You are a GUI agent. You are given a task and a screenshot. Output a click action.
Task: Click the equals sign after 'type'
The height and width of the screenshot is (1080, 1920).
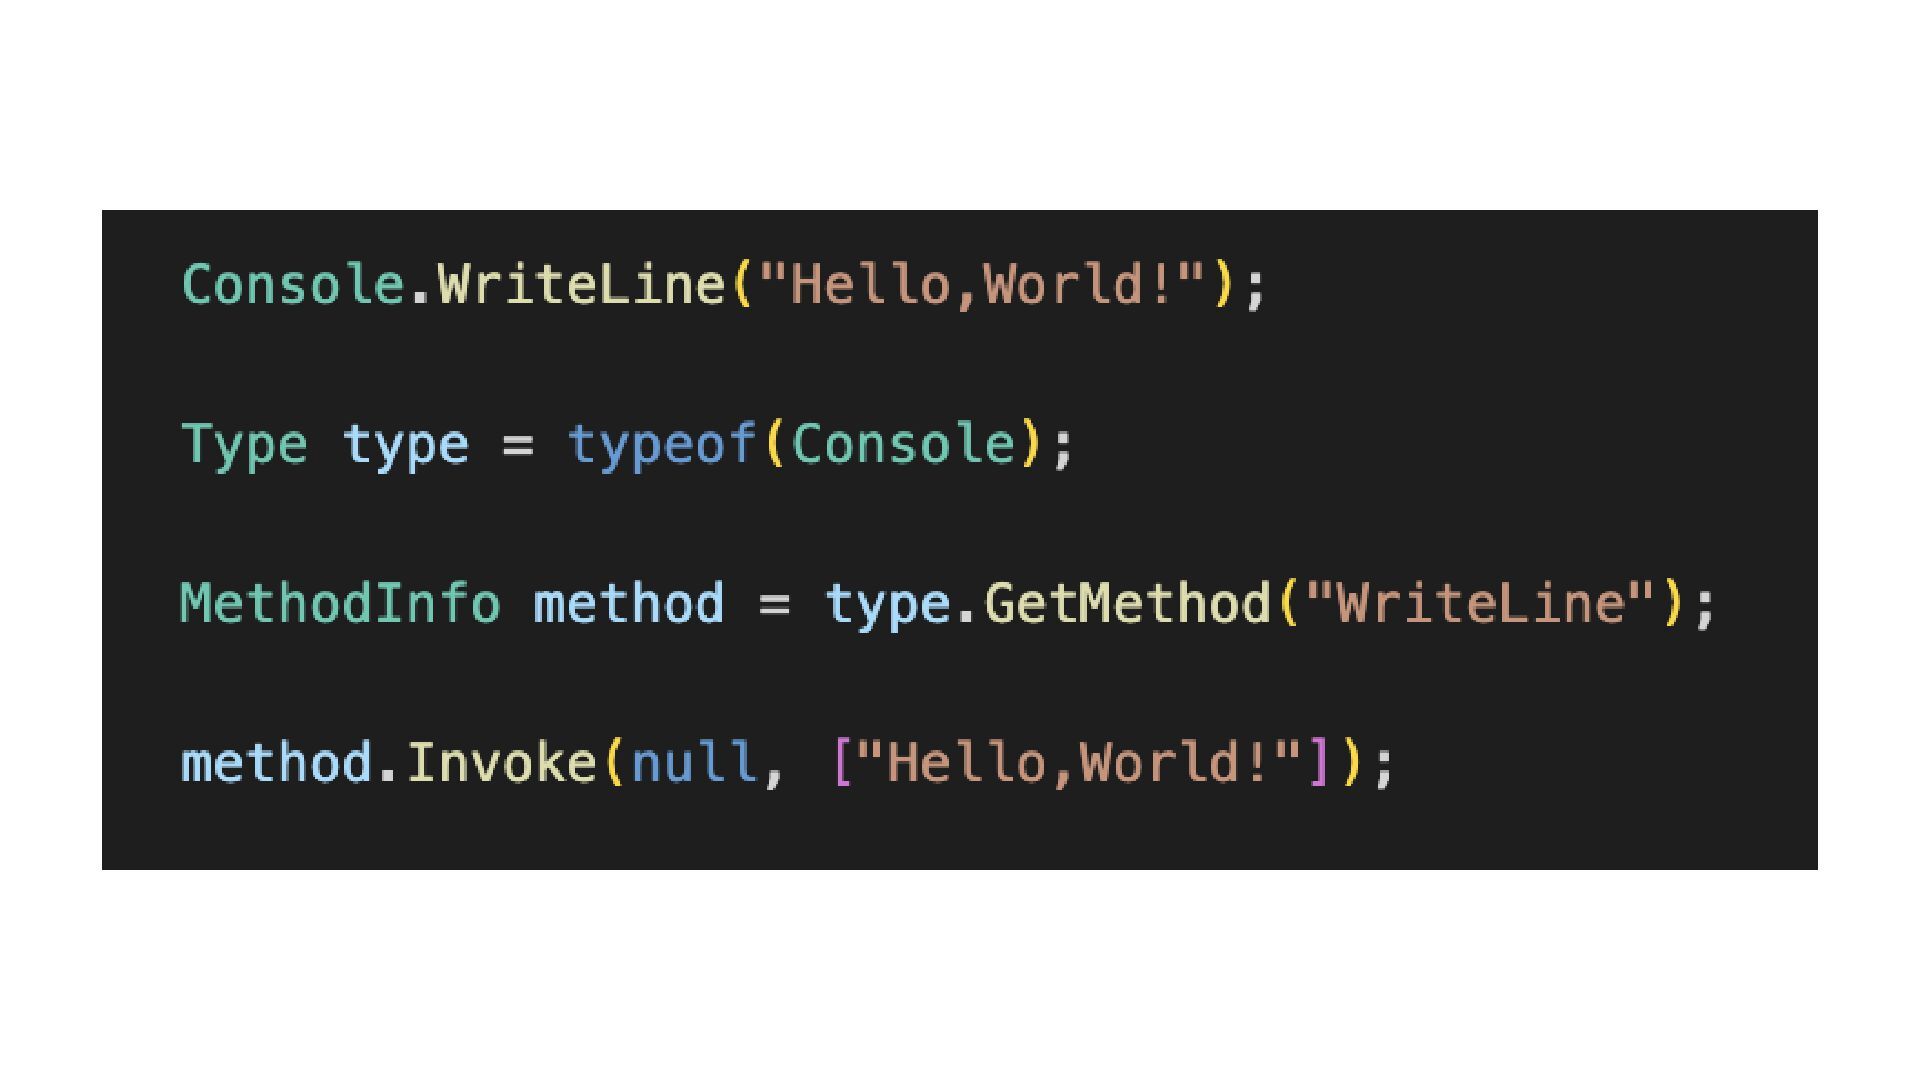tap(517, 445)
